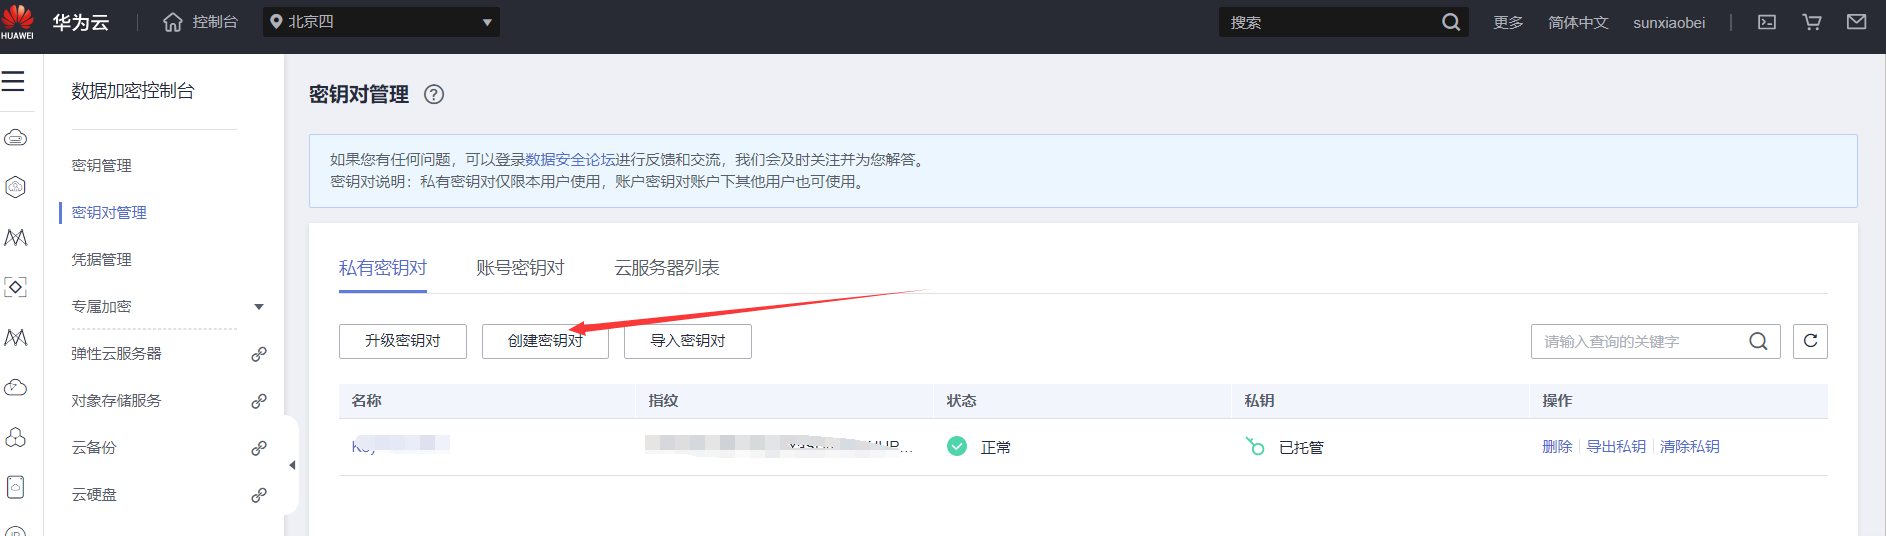Click 清除私钥 for the key pair

[x=1690, y=447]
